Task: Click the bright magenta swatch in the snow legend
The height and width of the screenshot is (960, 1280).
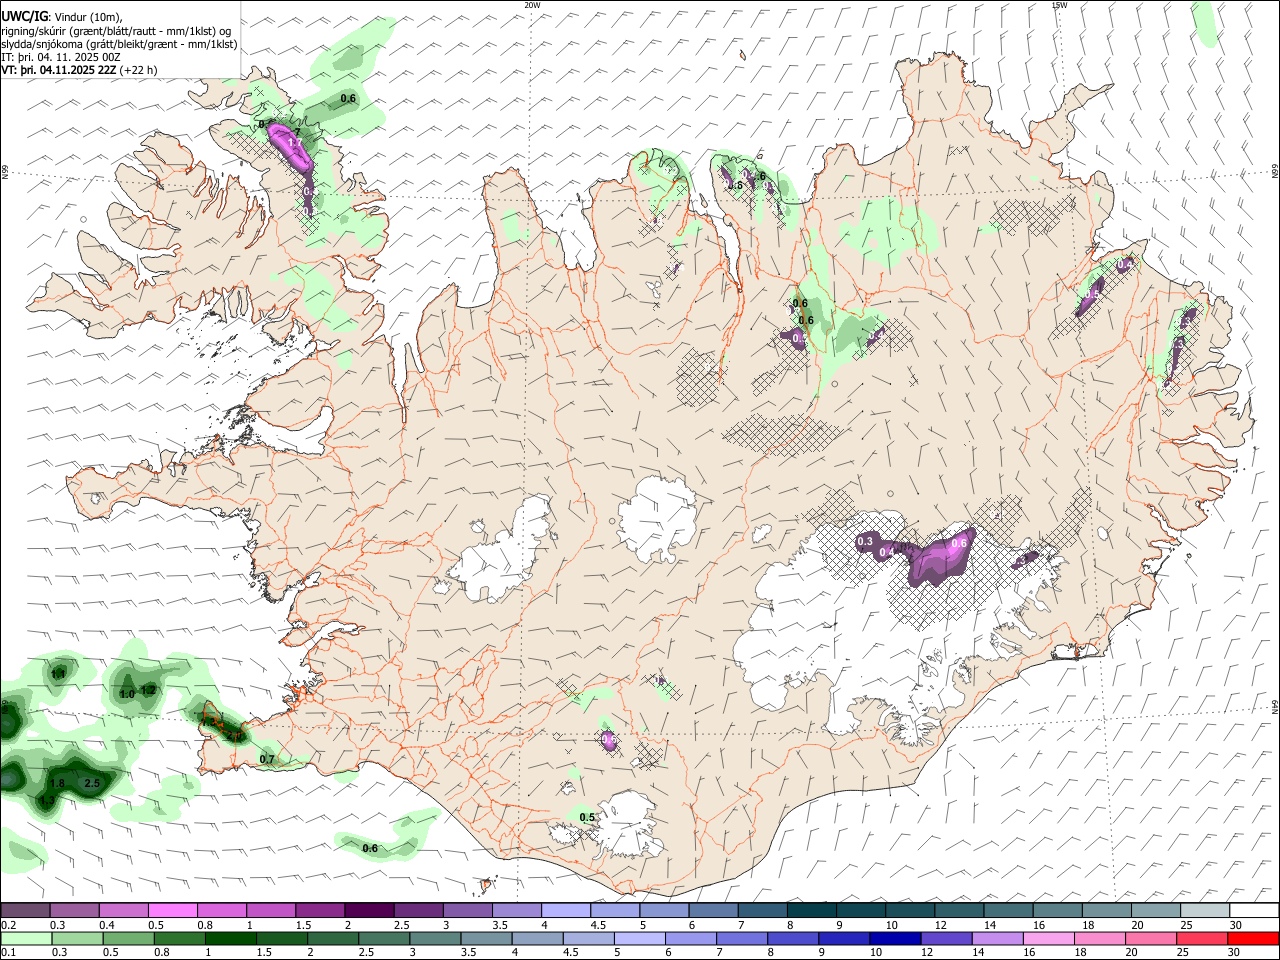Action: [x=173, y=910]
